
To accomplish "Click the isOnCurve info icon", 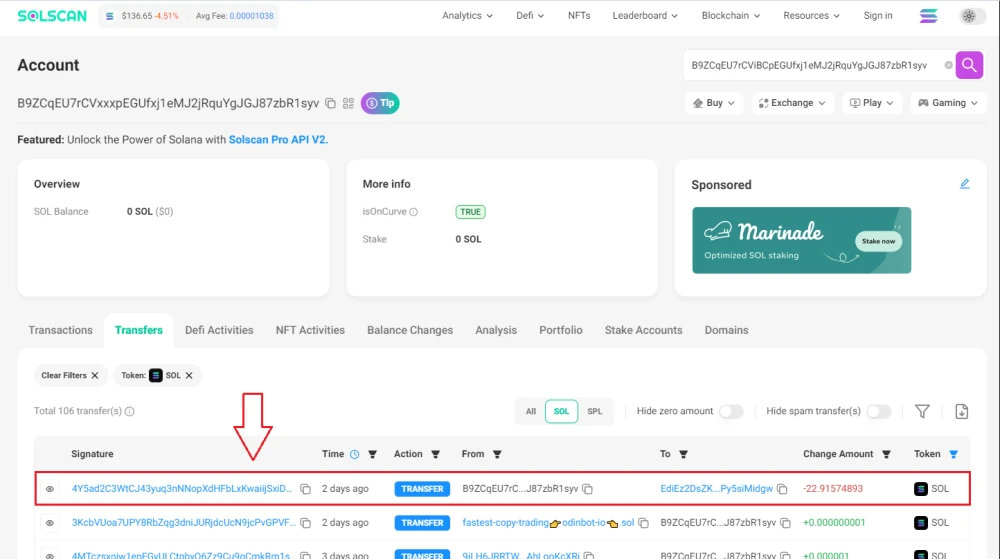I will click(x=413, y=212).
